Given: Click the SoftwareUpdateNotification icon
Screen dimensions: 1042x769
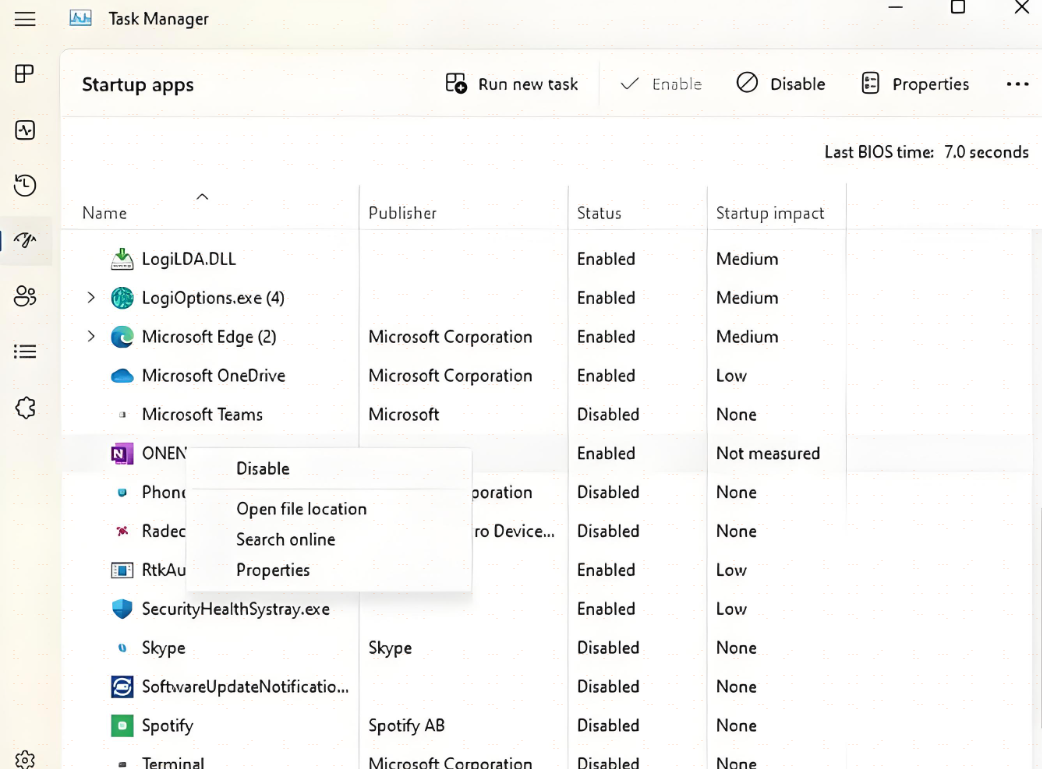Looking at the screenshot, I should click(122, 687).
